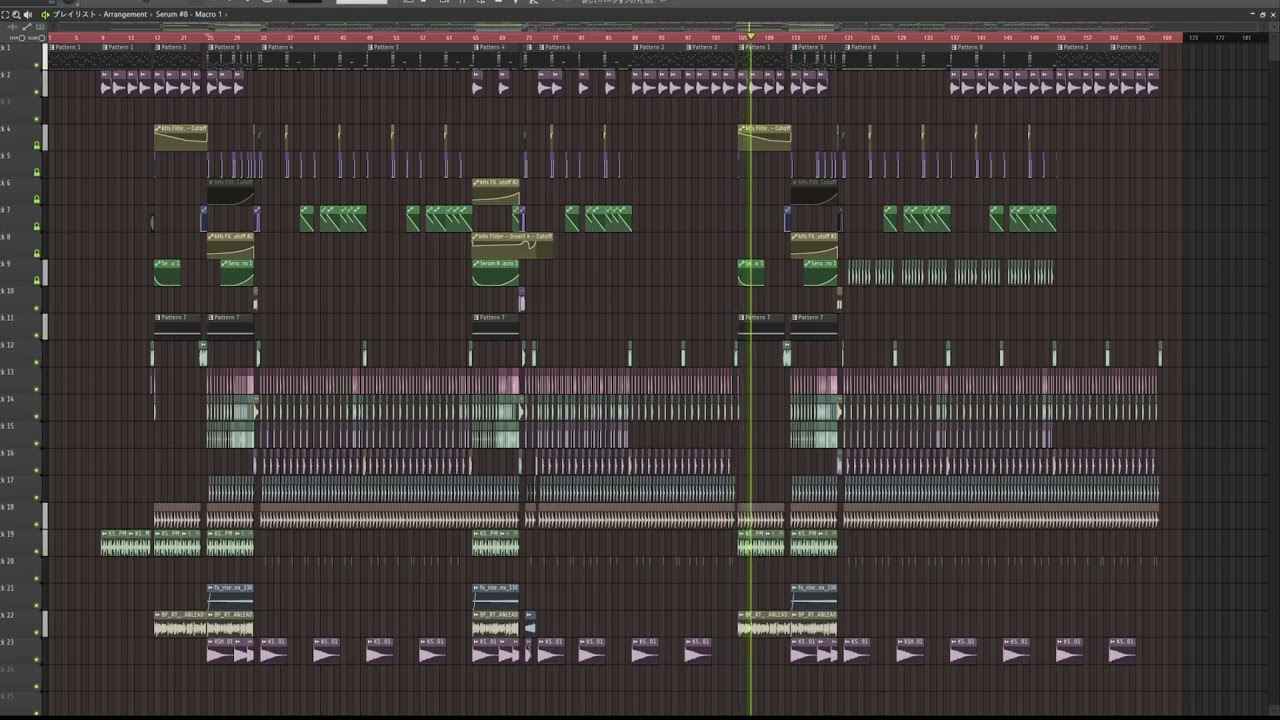Toggle the lock icon on Track 5
Image resolution: width=1280 pixels, height=720 pixels.
[x=37, y=173]
